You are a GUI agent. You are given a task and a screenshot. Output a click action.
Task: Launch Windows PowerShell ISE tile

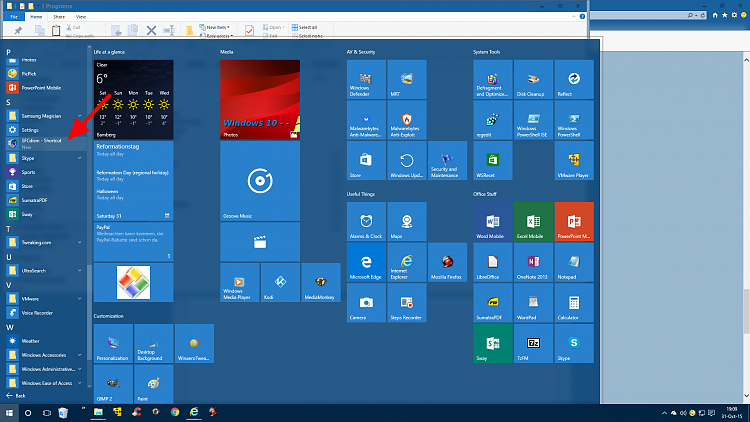click(533, 120)
